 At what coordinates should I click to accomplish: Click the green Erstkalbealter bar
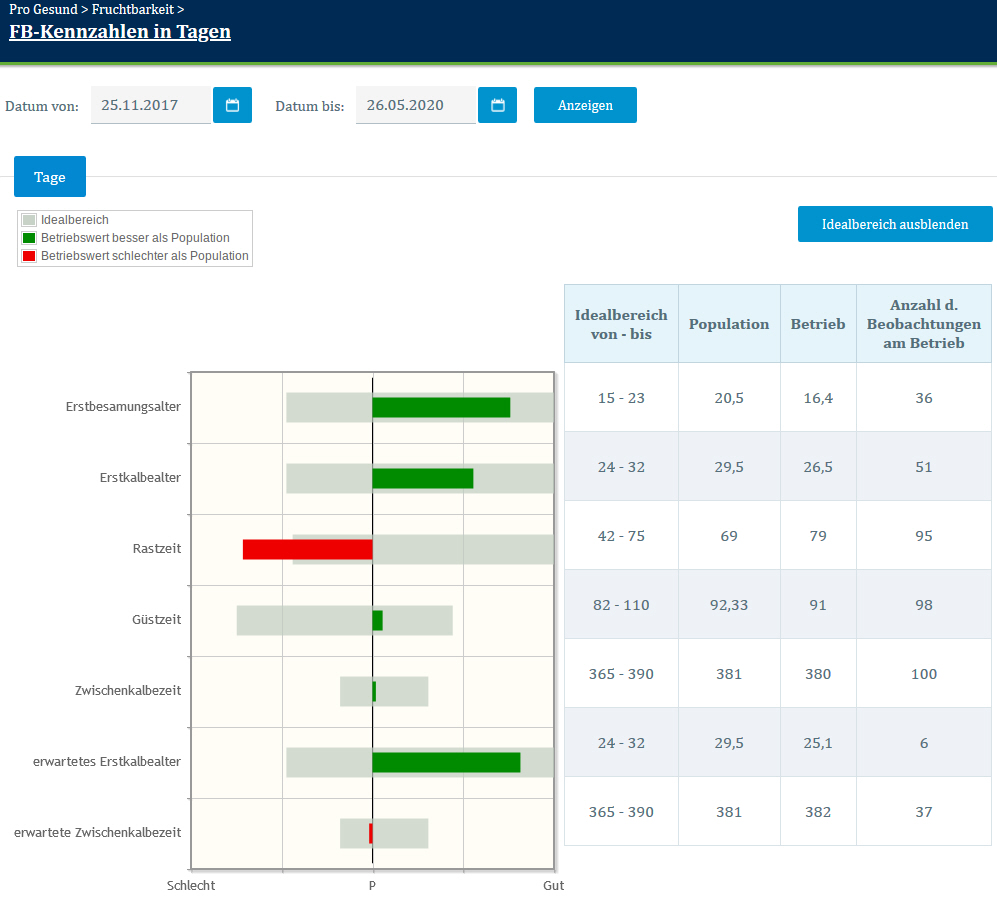[422, 478]
